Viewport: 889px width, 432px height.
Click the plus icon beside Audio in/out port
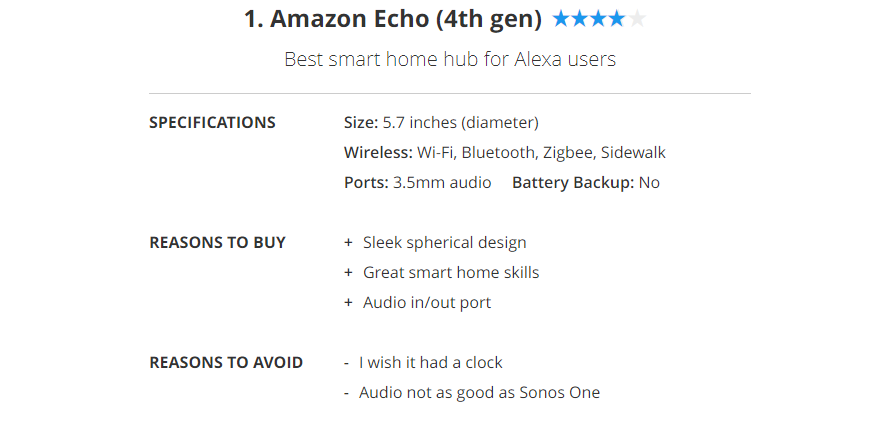tap(348, 303)
